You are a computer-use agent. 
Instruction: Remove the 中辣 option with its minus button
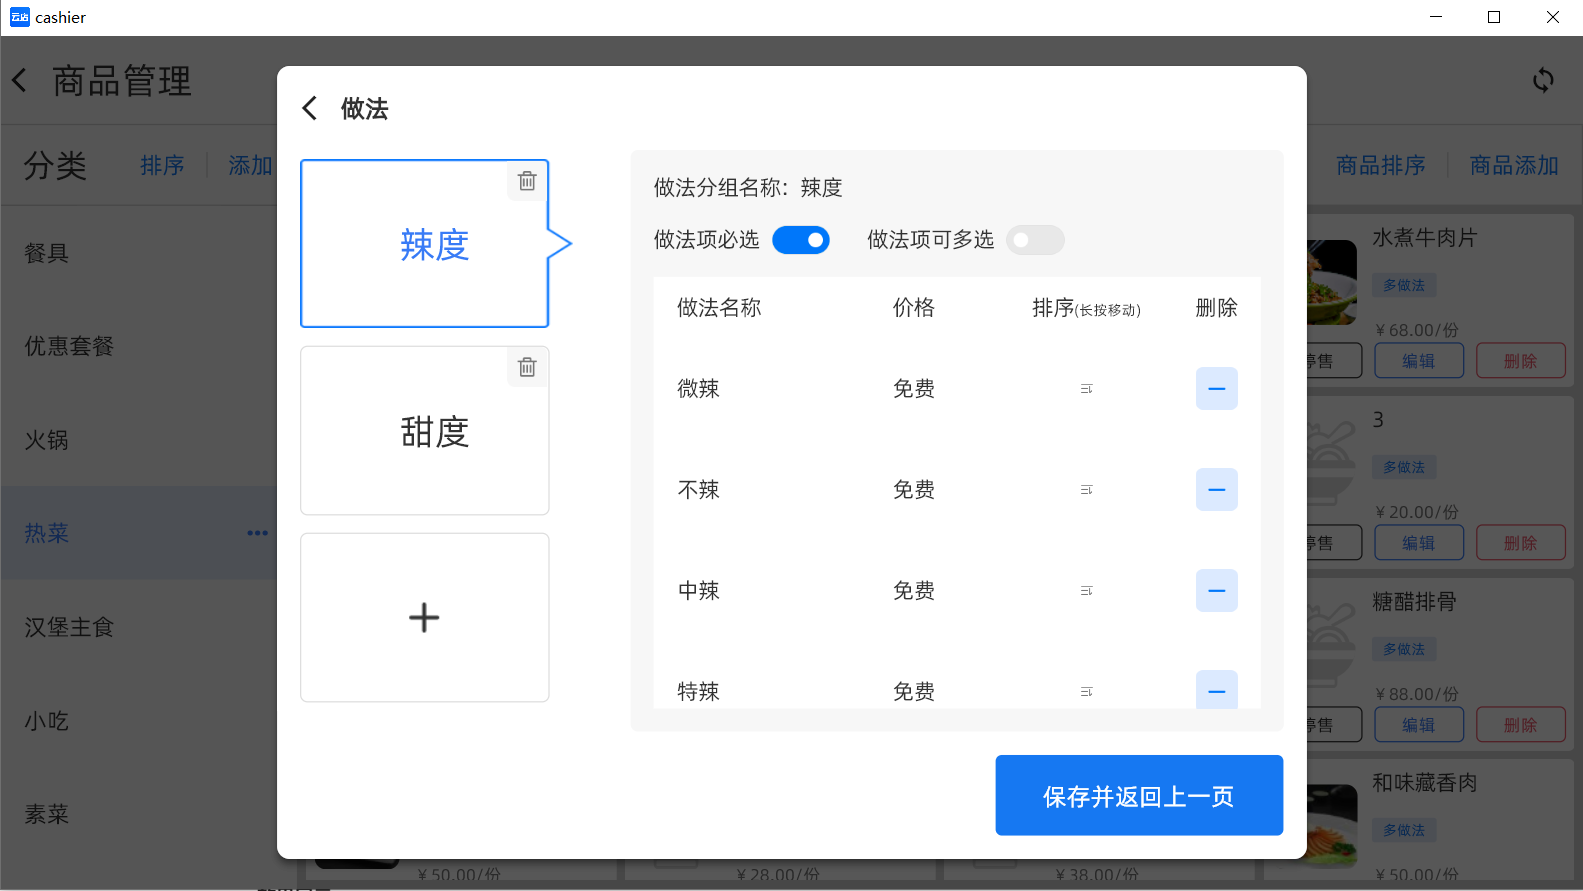point(1217,591)
